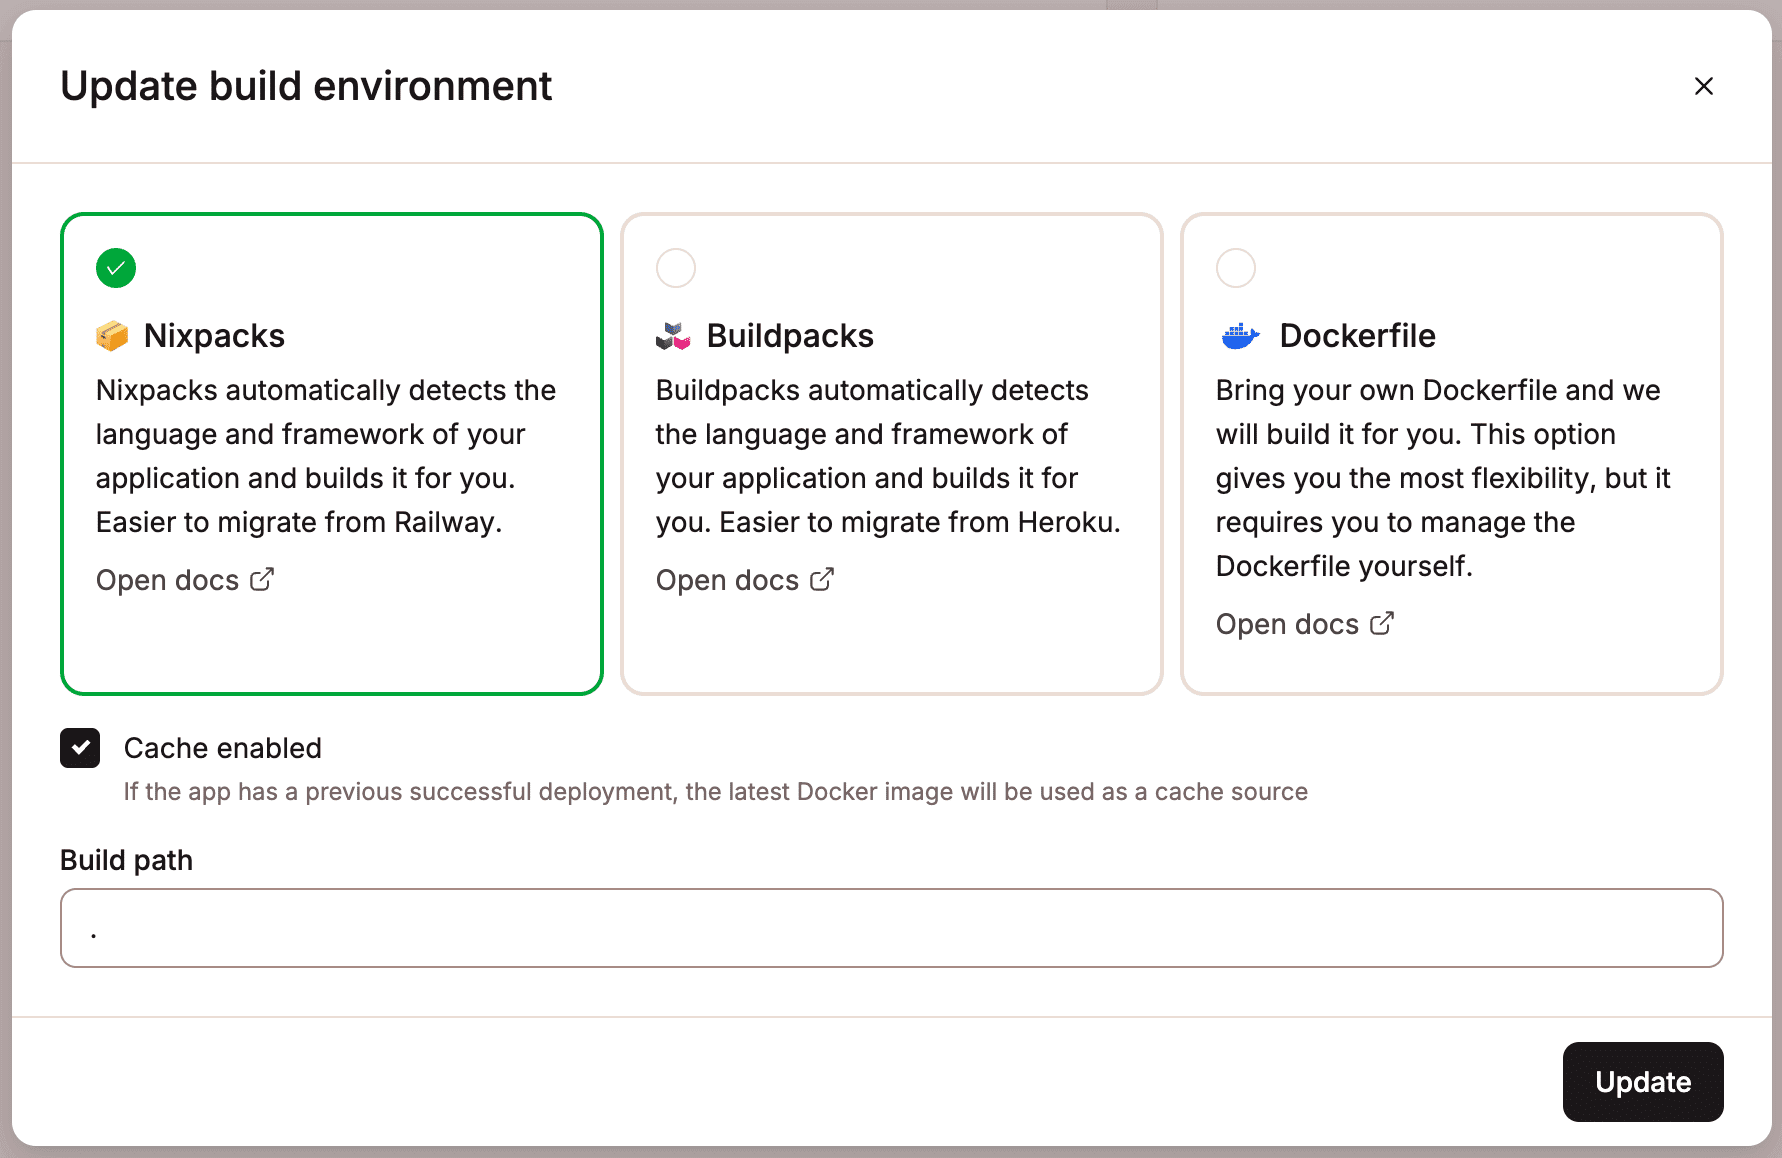Toggle the Cache enabled checkbox
Viewport: 1782px width, 1158px height.
point(80,748)
